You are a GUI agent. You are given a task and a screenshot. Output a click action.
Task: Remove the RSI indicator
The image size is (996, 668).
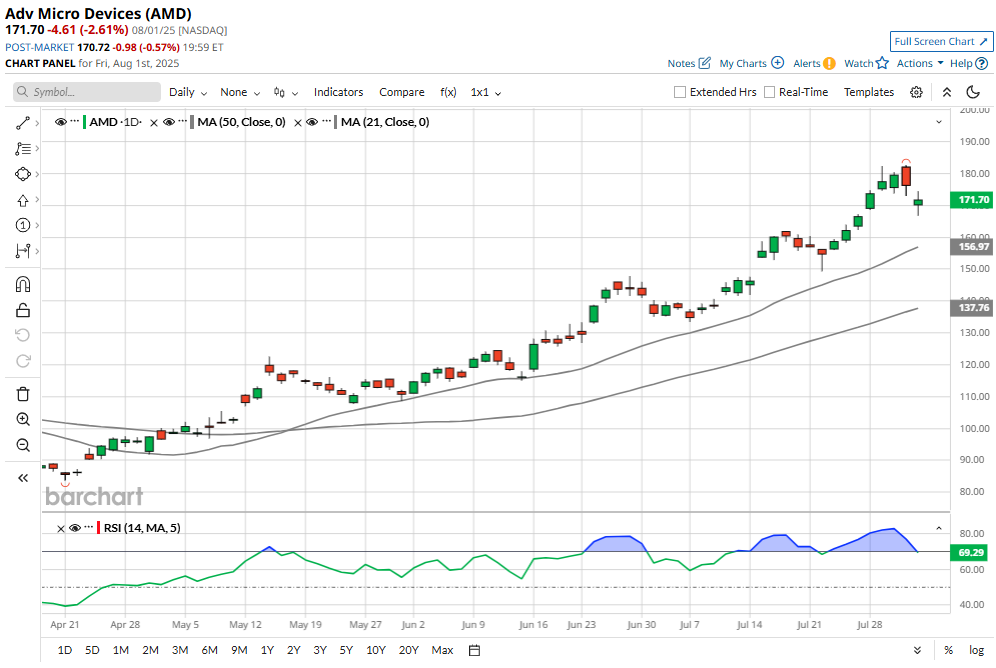point(61,528)
